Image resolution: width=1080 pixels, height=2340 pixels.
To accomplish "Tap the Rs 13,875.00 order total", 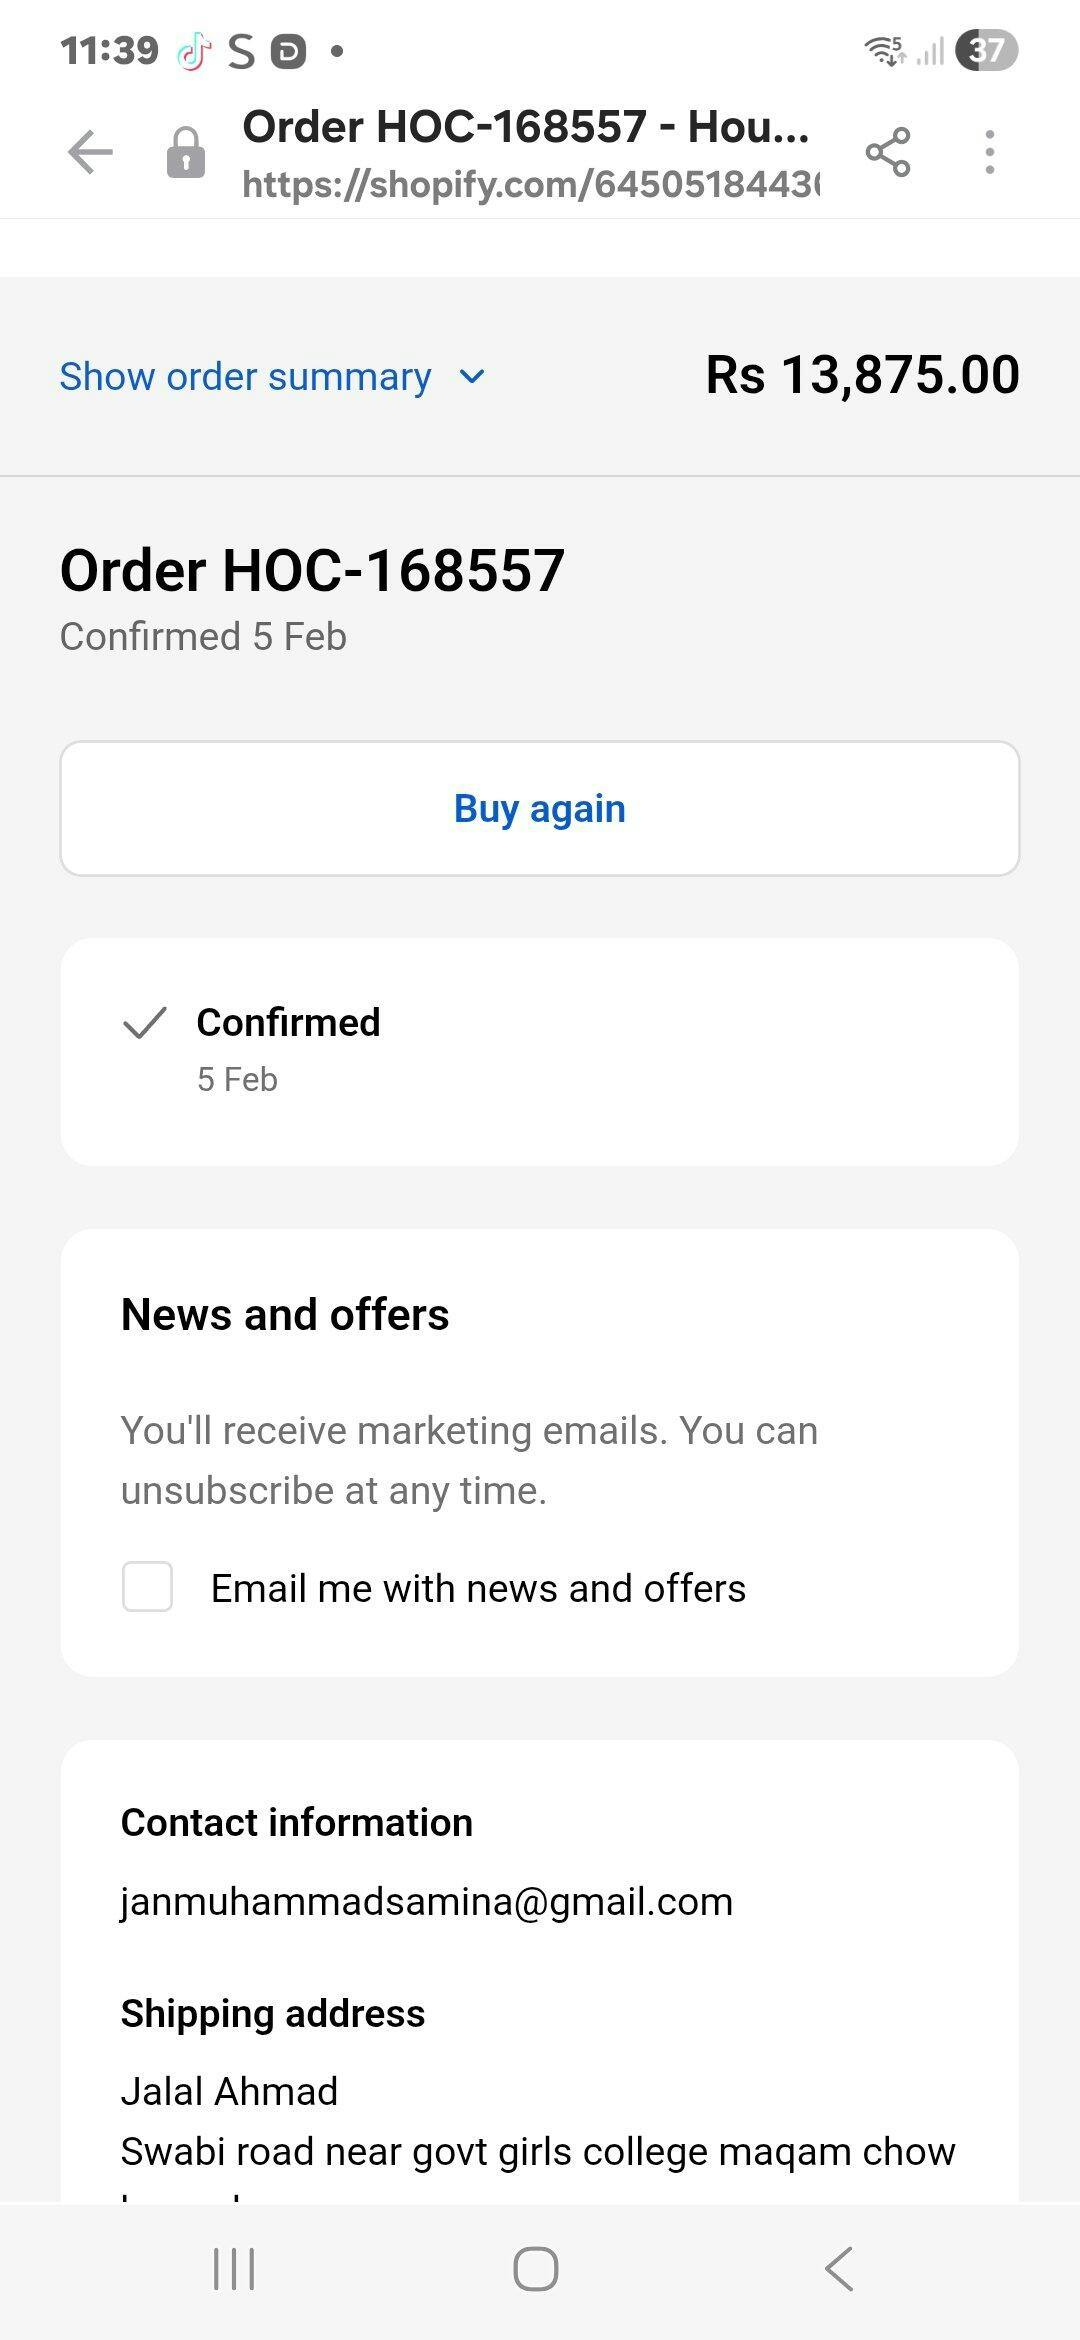I will click(x=862, y=375).
